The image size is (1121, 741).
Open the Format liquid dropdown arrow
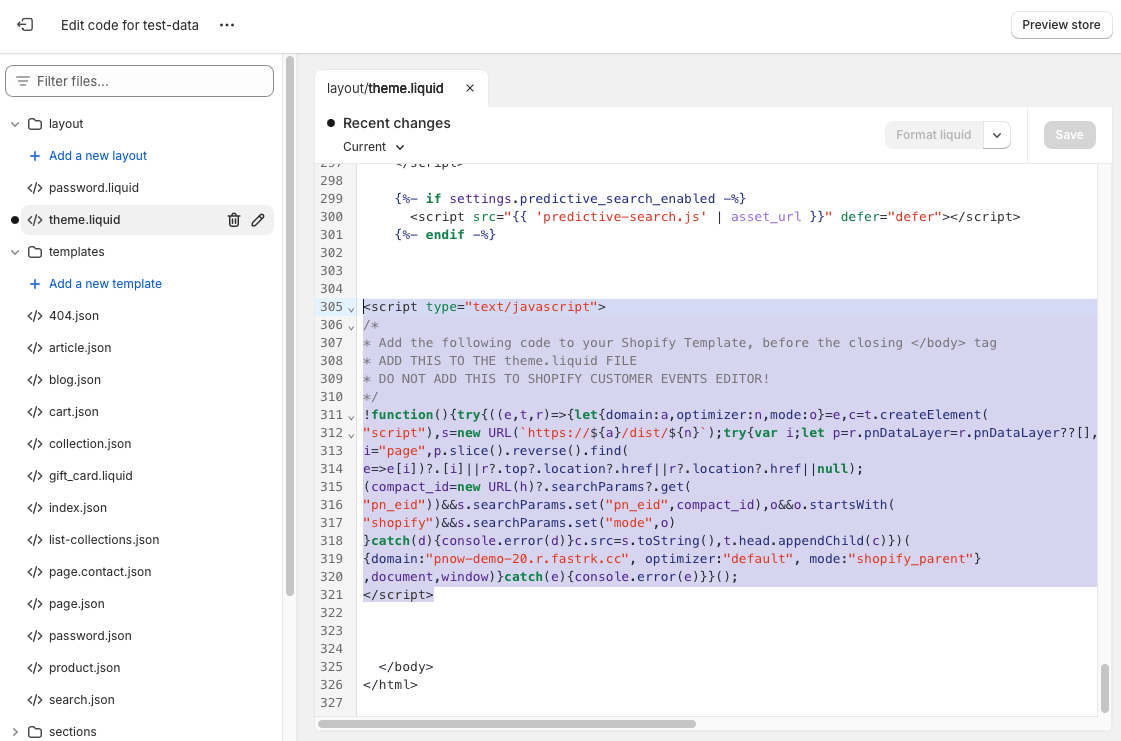coord(997,135)
